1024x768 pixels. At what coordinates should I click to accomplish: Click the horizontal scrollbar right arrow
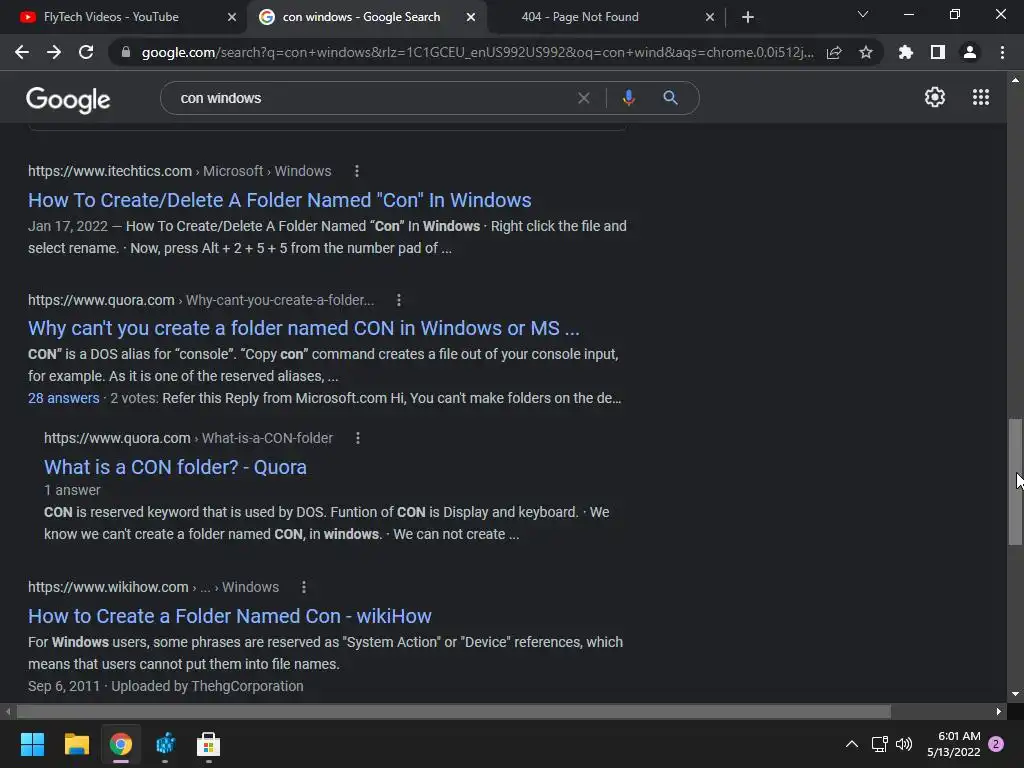999,711
